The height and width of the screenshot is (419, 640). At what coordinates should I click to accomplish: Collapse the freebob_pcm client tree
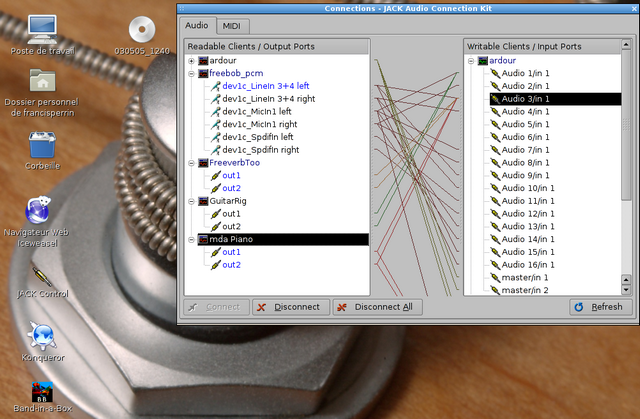191,74
